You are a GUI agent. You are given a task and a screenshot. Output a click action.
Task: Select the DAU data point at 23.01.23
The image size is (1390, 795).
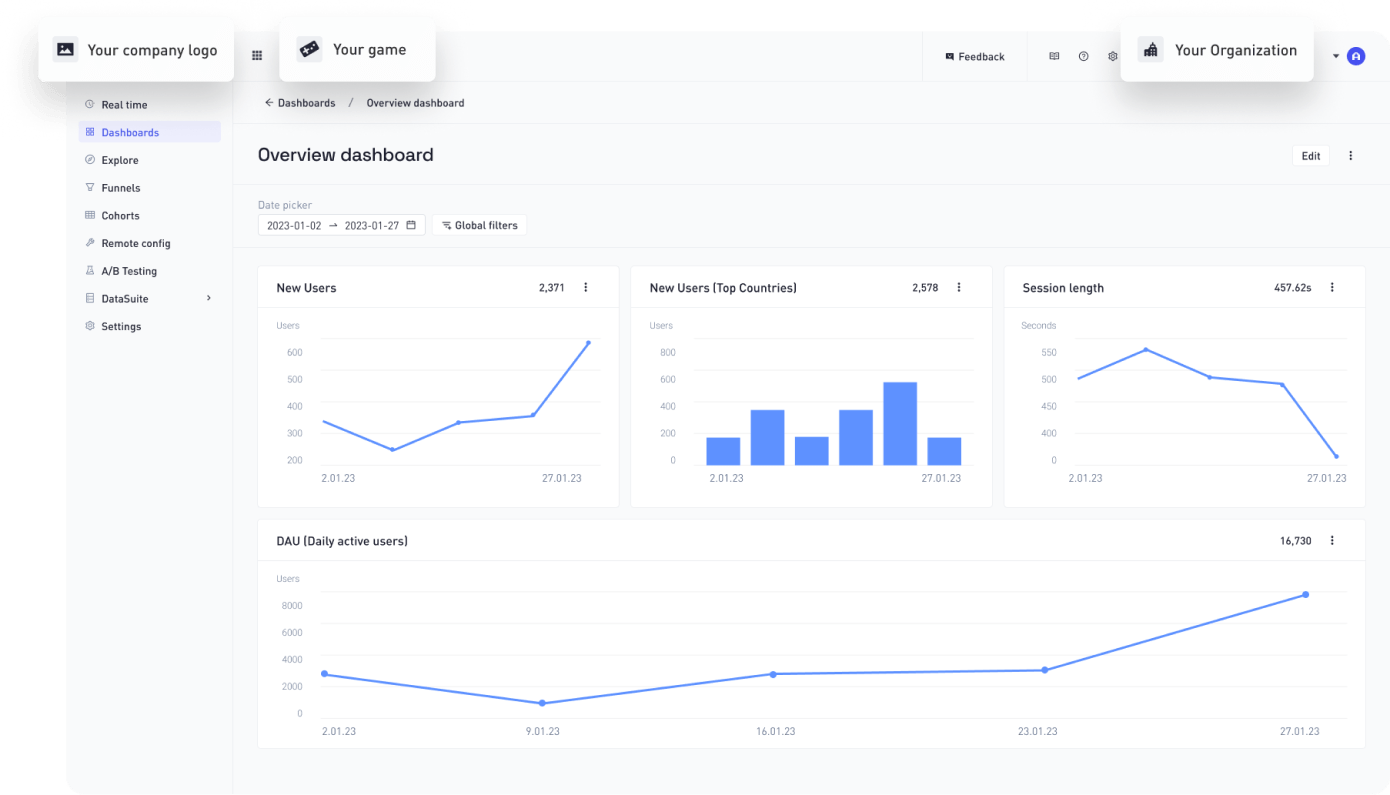click(1045, 670)
